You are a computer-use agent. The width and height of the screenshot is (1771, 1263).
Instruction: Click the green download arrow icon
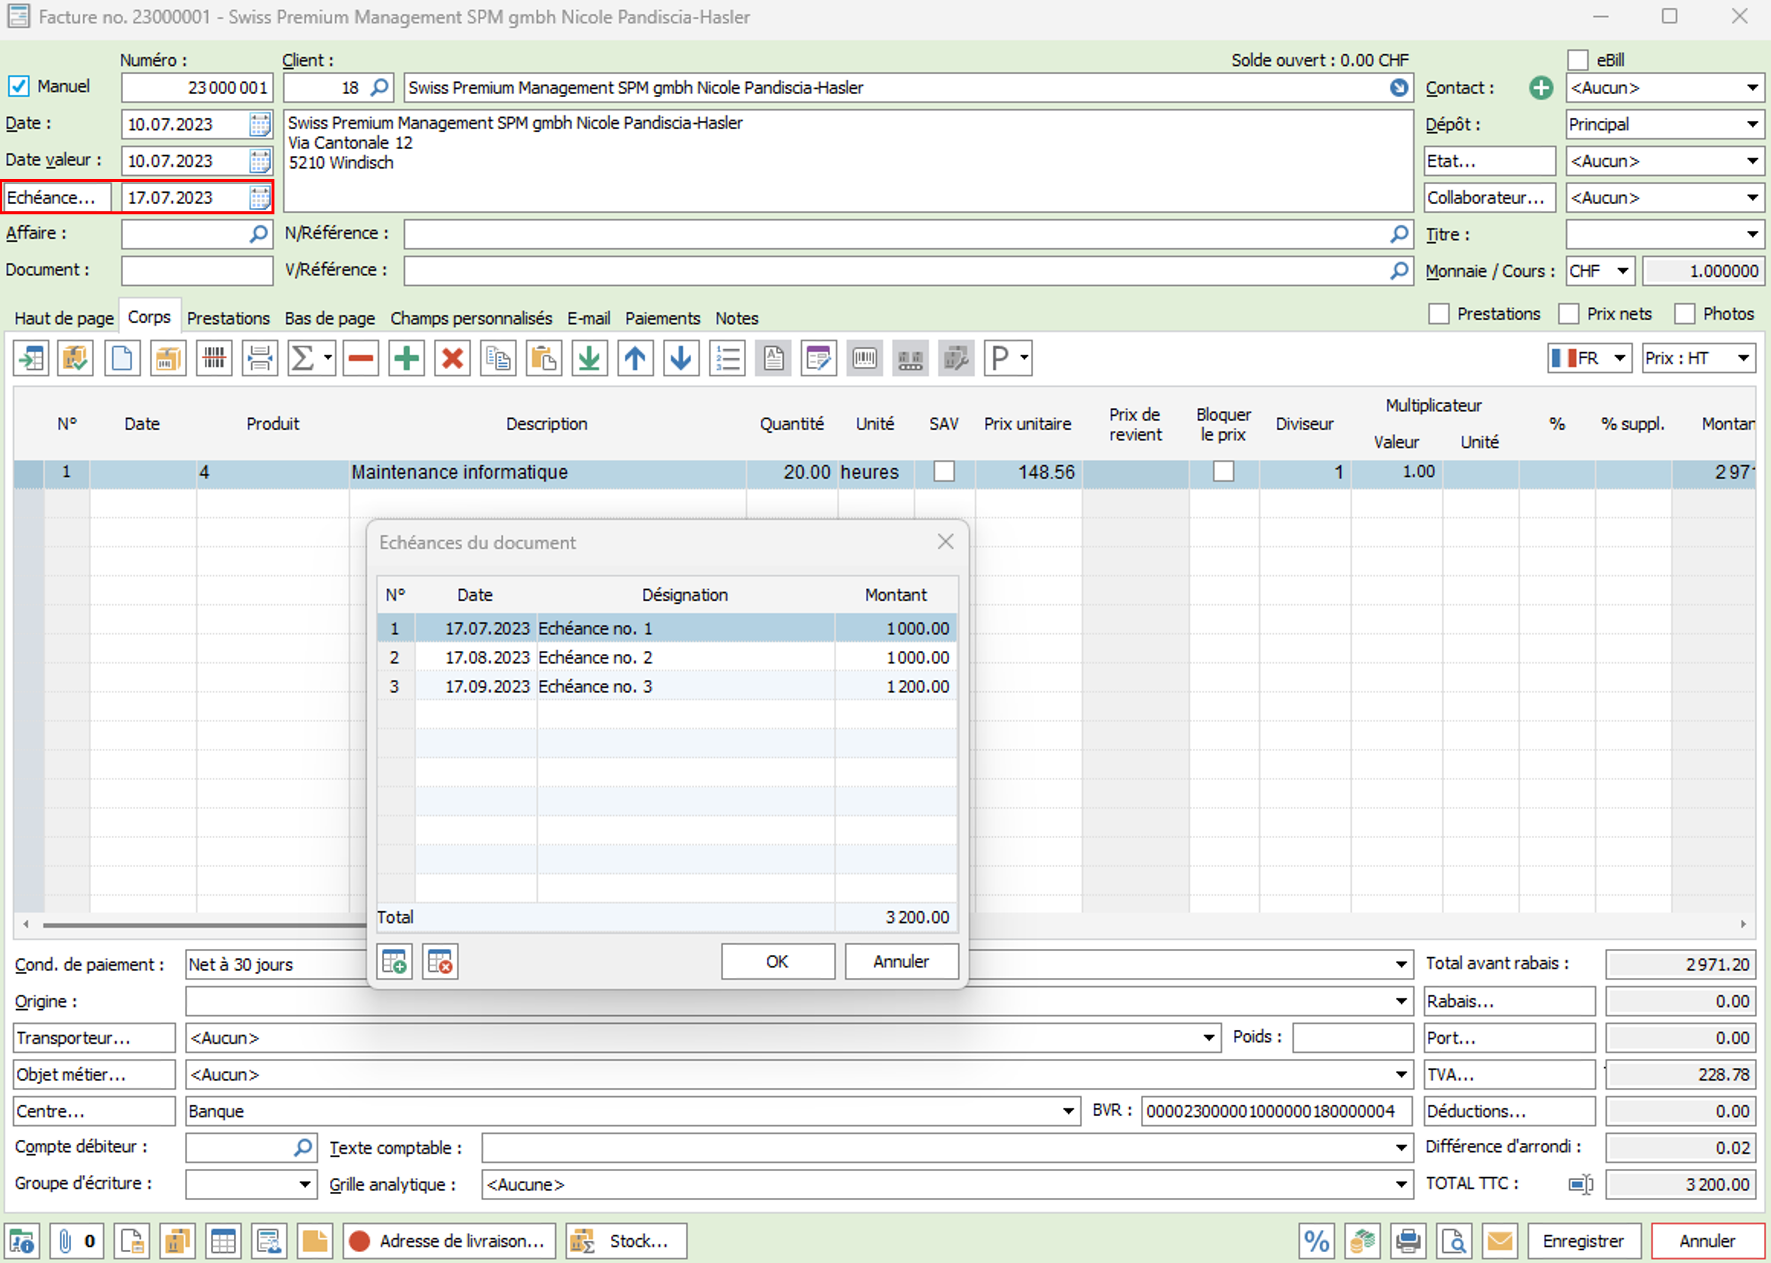590,358
